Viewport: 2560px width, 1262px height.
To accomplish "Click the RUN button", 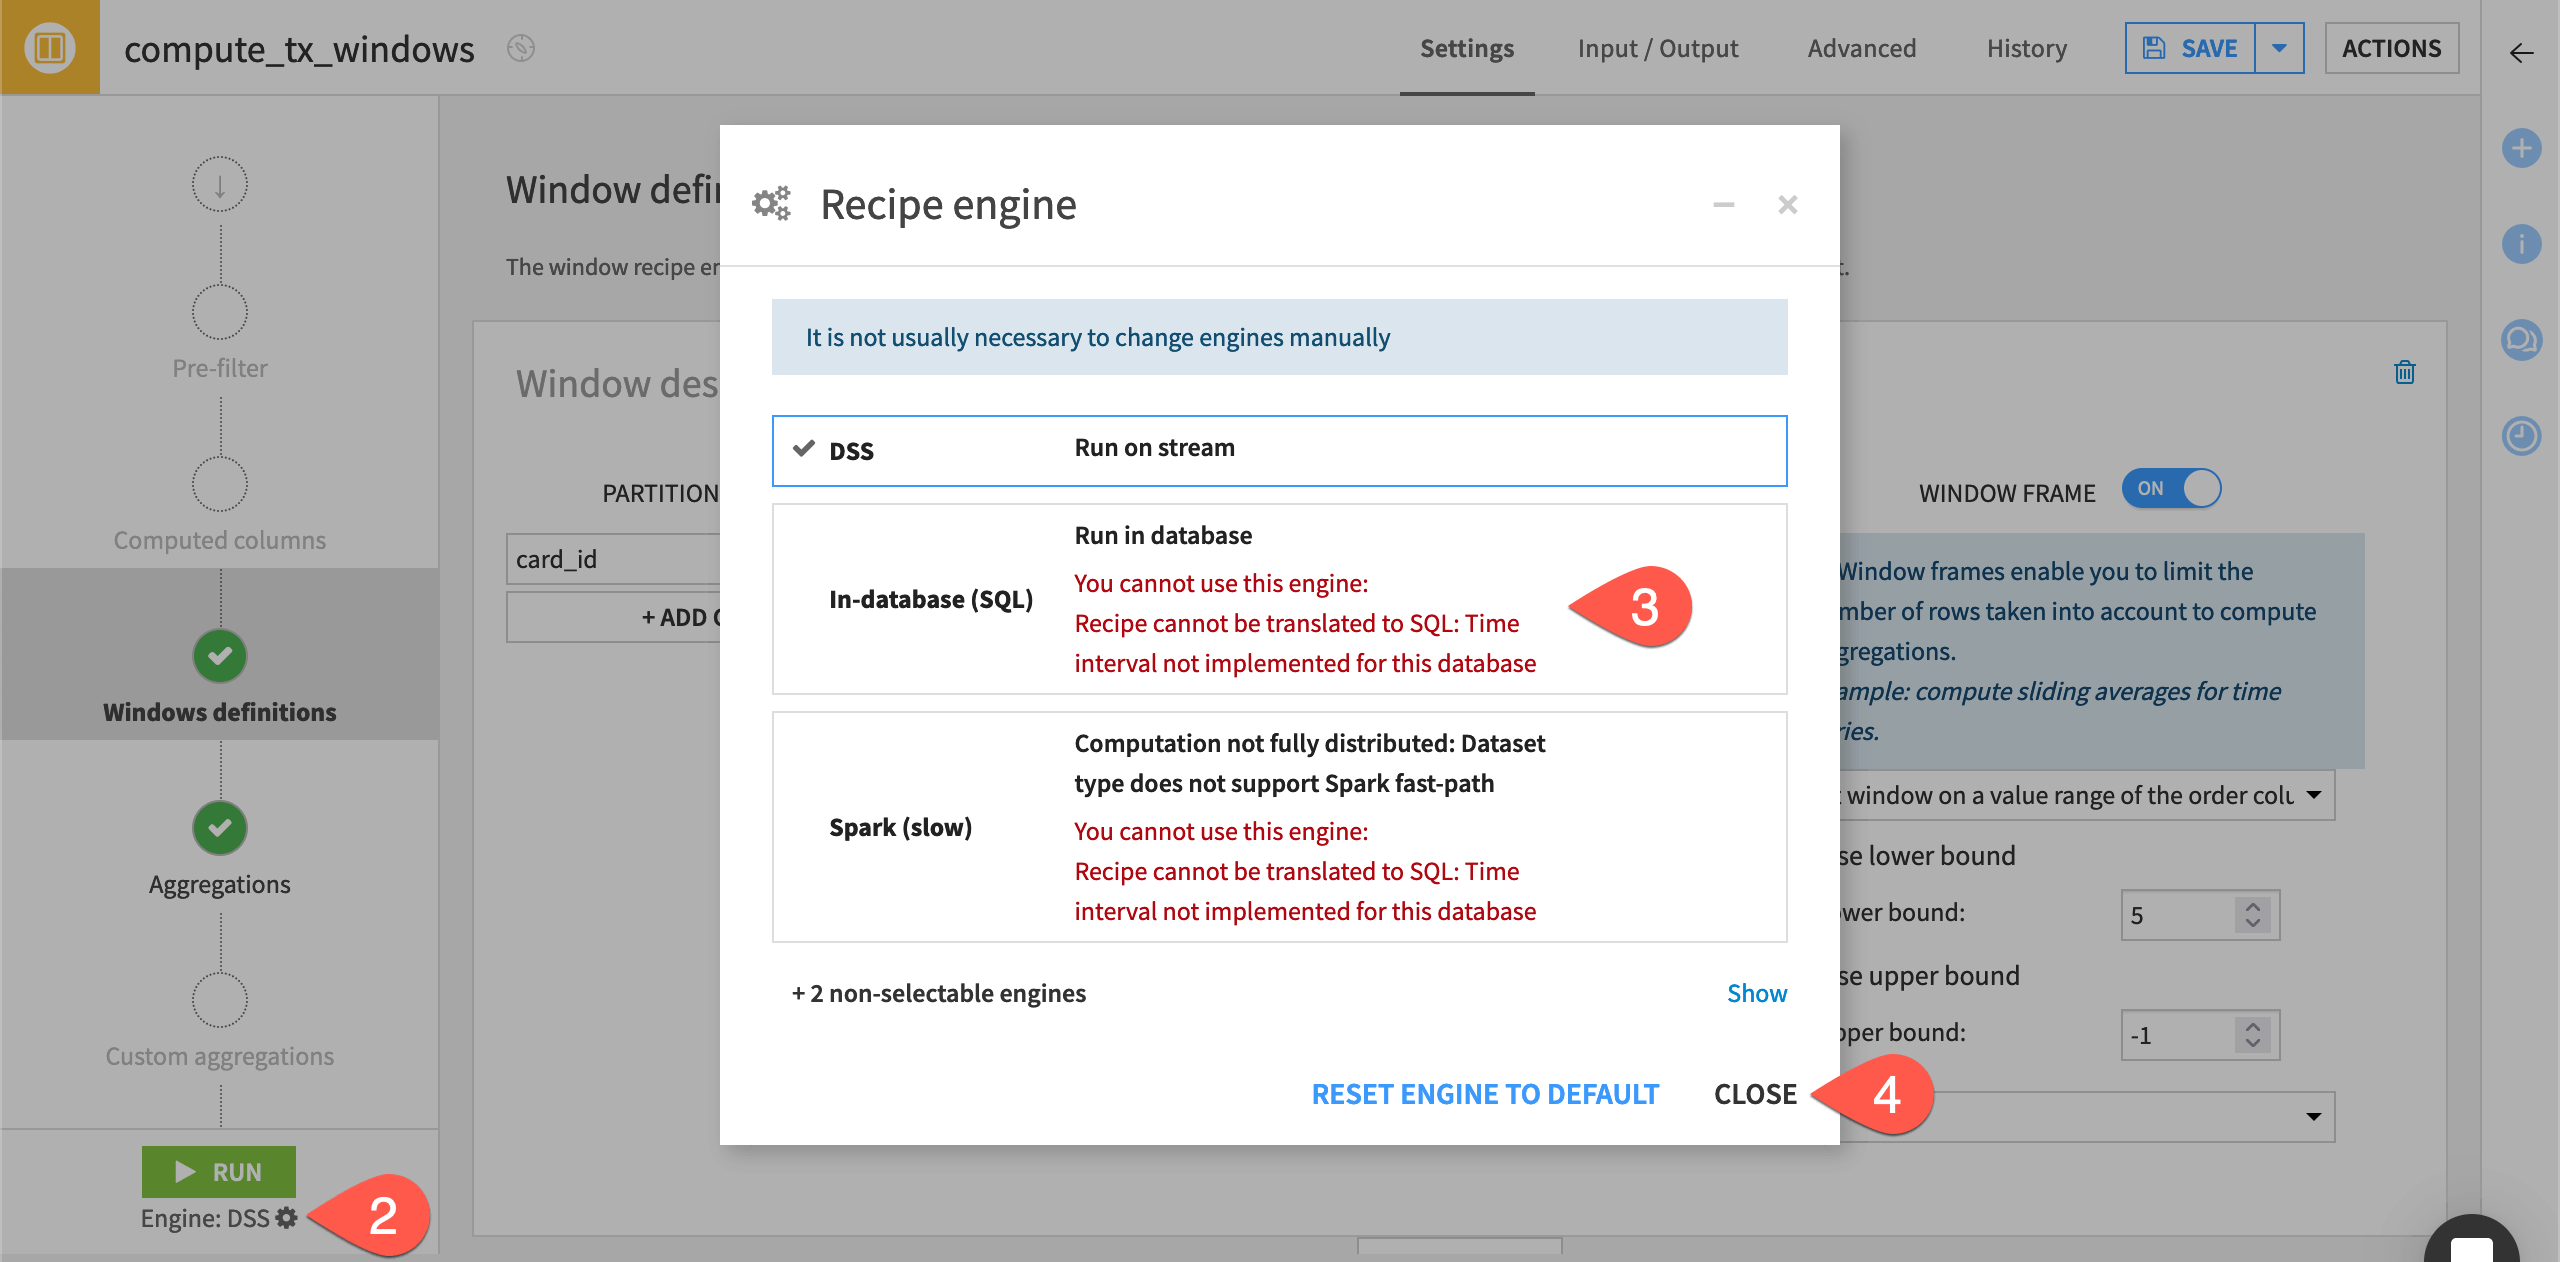I will [x=219, y=1172].
